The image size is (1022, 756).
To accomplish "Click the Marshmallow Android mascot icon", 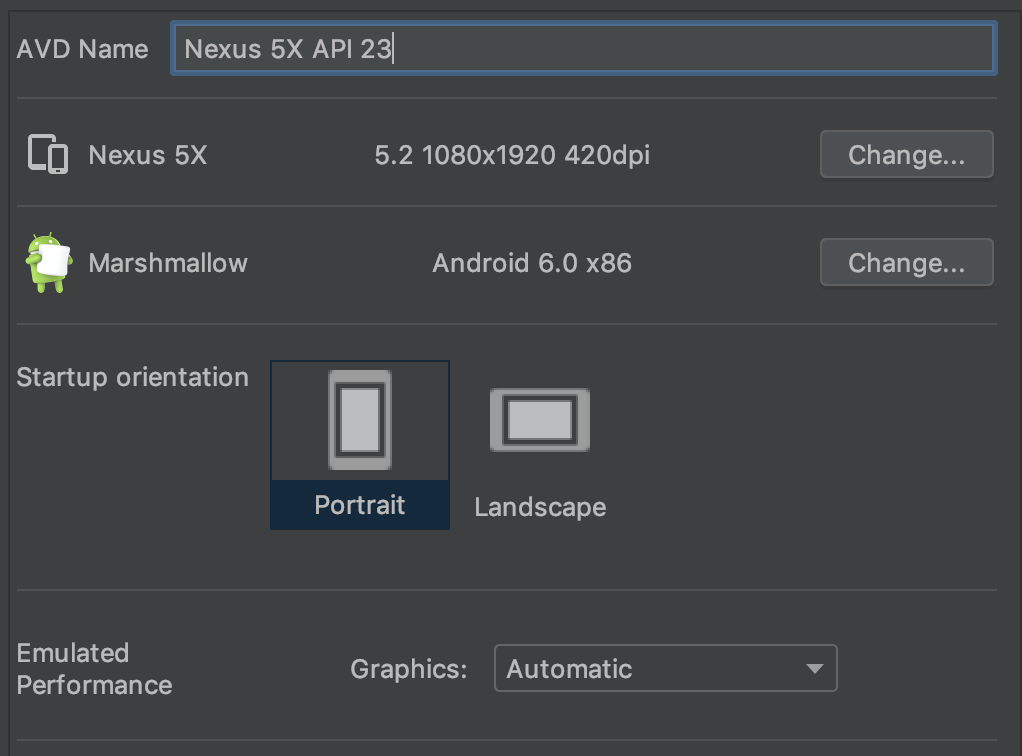I will click(x=48, y=263).
